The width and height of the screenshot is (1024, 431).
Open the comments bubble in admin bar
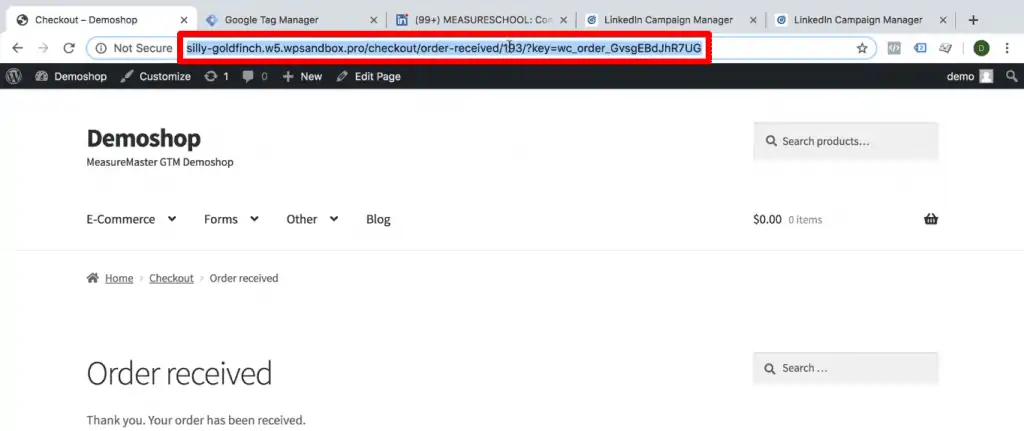click(255, 76)
